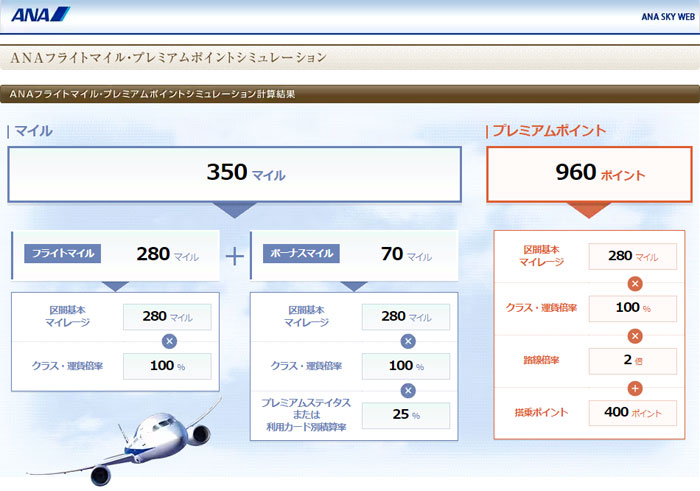Click the page title ANAフライトマイル・プレミアムポイントシミュレーション
The image size is (700, 491).
[x=168, y=58]
